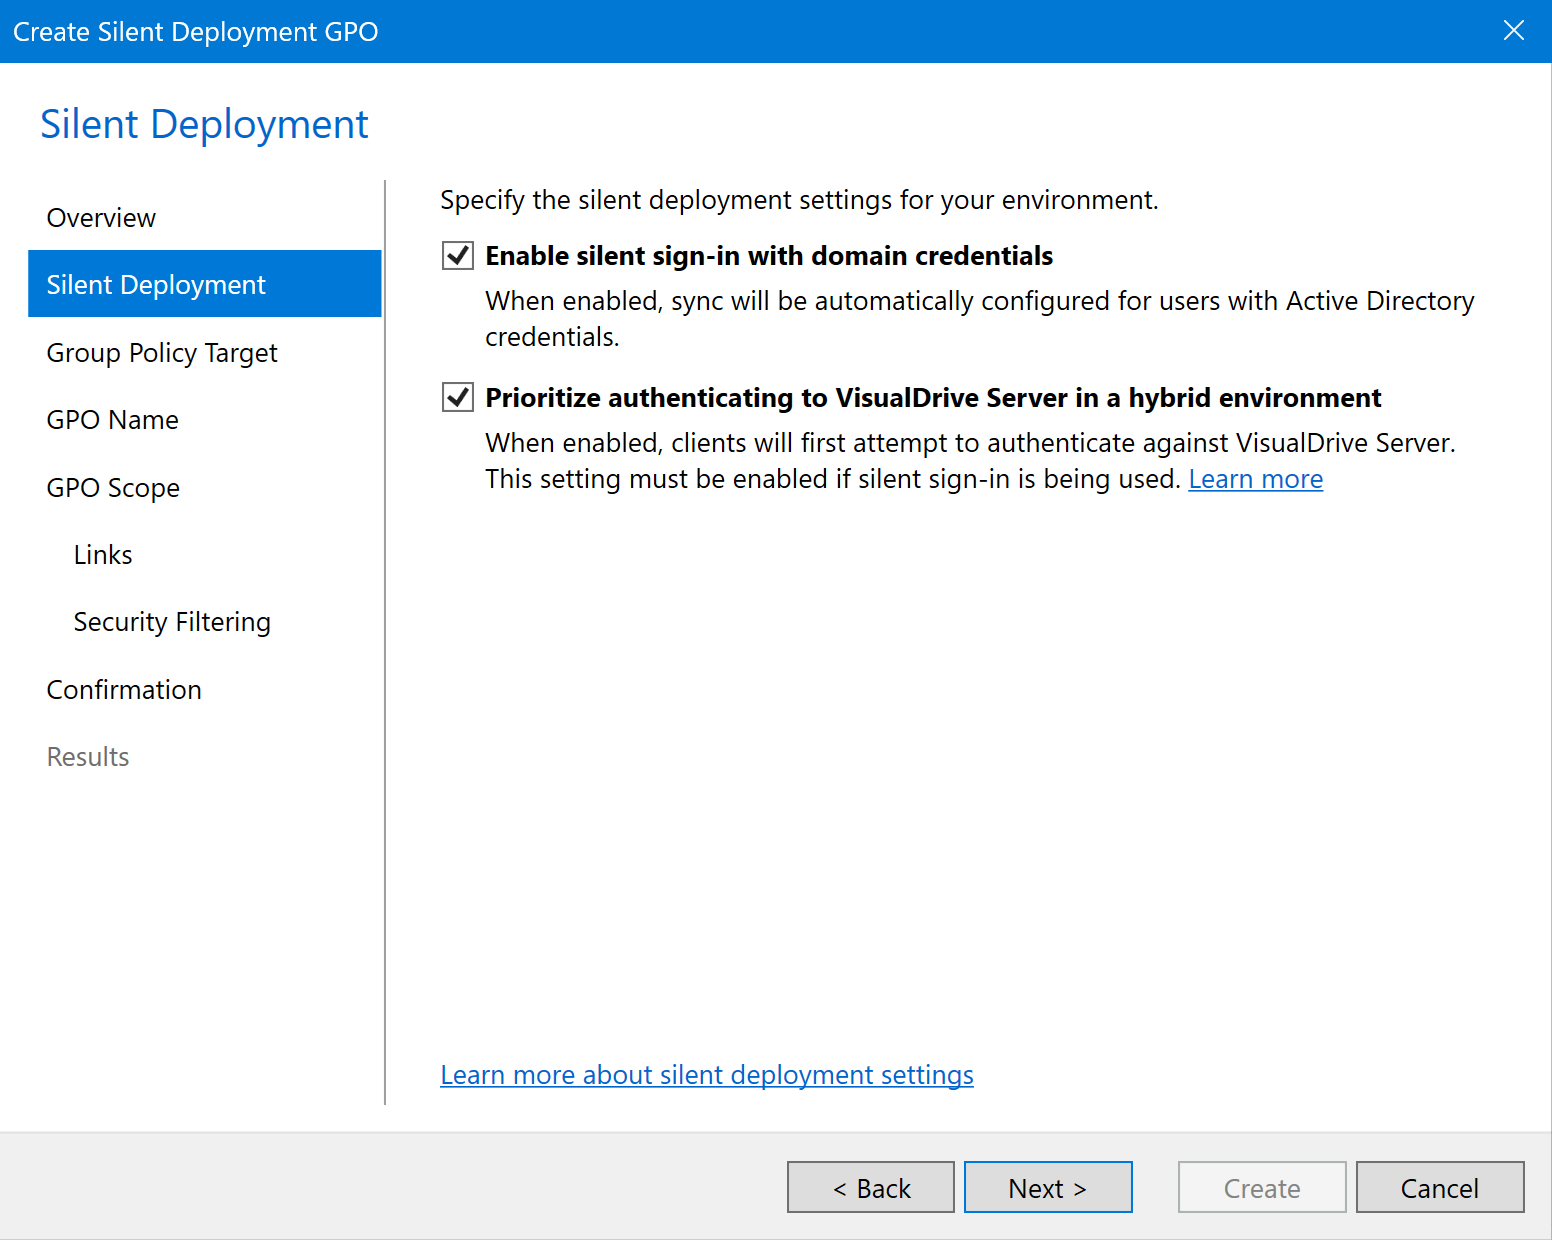The width and height of the screenshot is (1552, 1240).
Task: Jump to the Confirmation step
Action: click(x=124, y=690)
